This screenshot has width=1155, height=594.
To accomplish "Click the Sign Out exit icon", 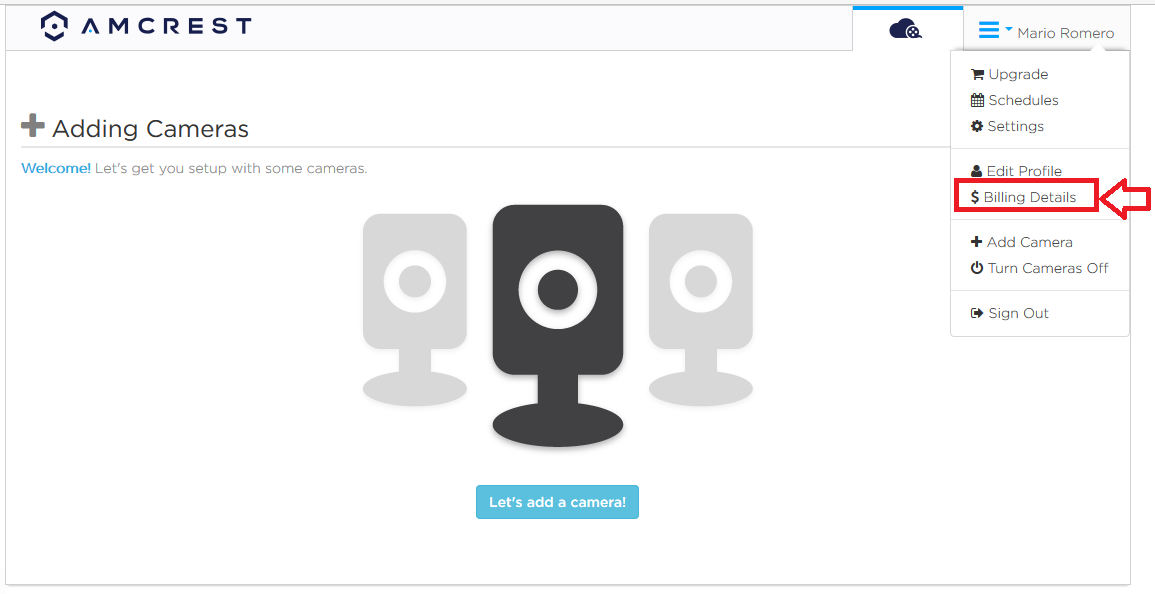I will pos(977,313).
